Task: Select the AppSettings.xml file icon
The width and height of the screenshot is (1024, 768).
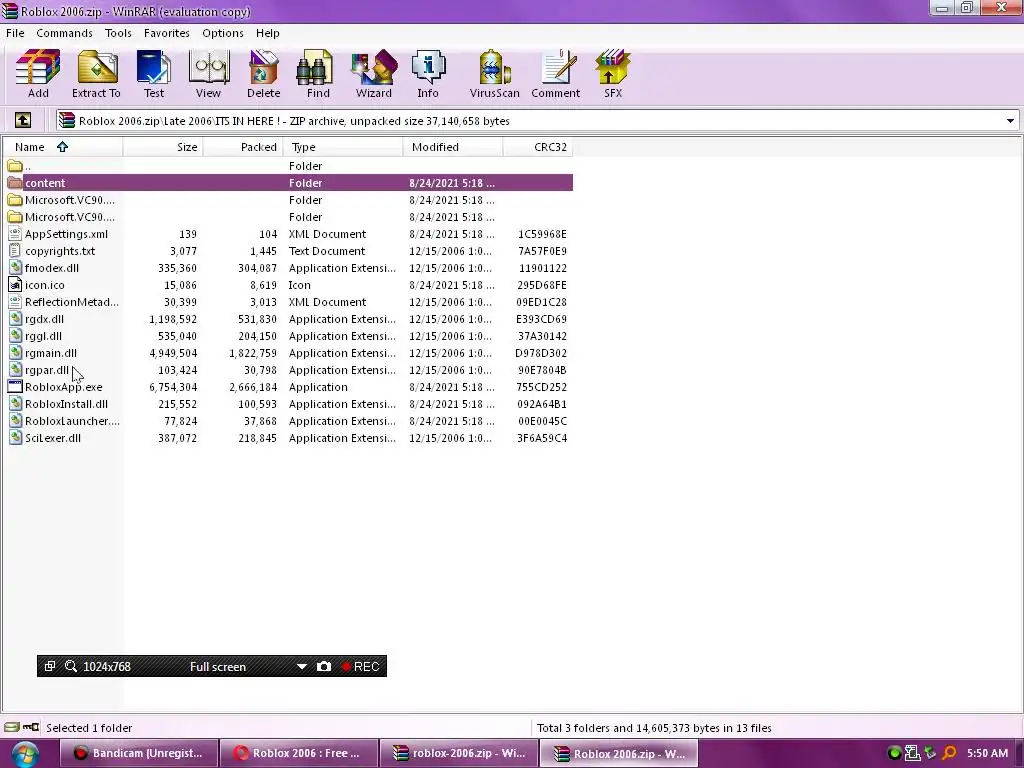Action: click(15, 234)
